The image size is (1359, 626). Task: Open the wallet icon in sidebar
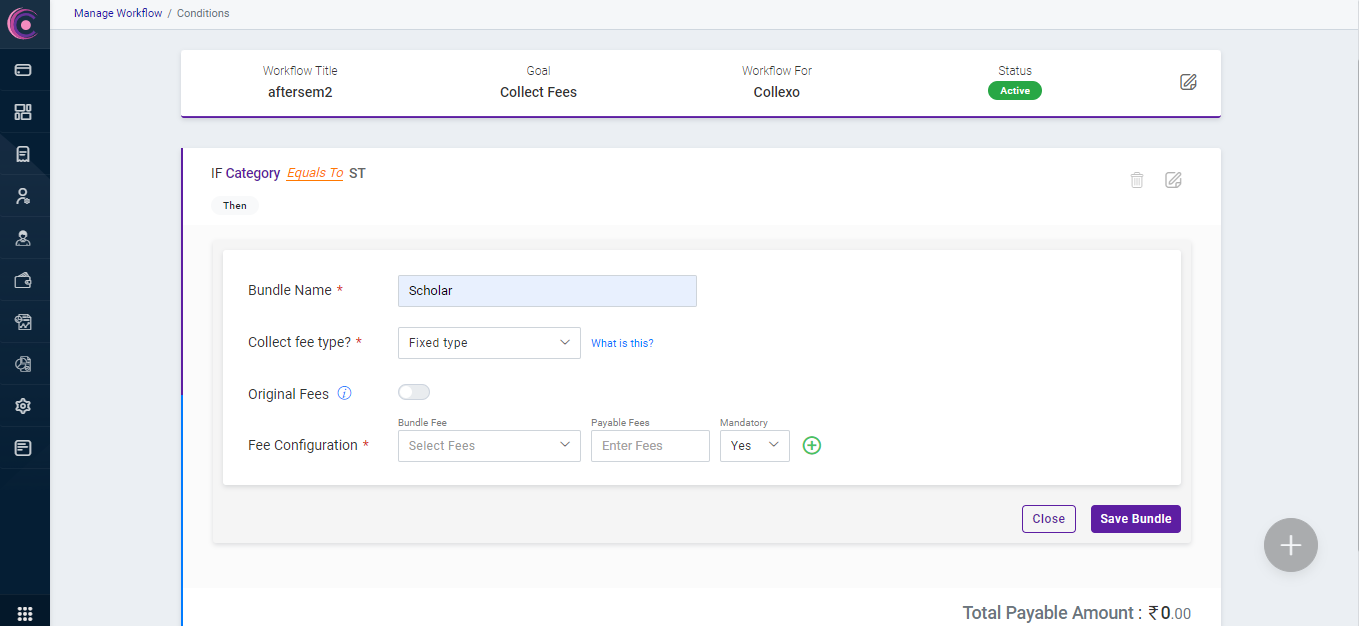[23, 281]
